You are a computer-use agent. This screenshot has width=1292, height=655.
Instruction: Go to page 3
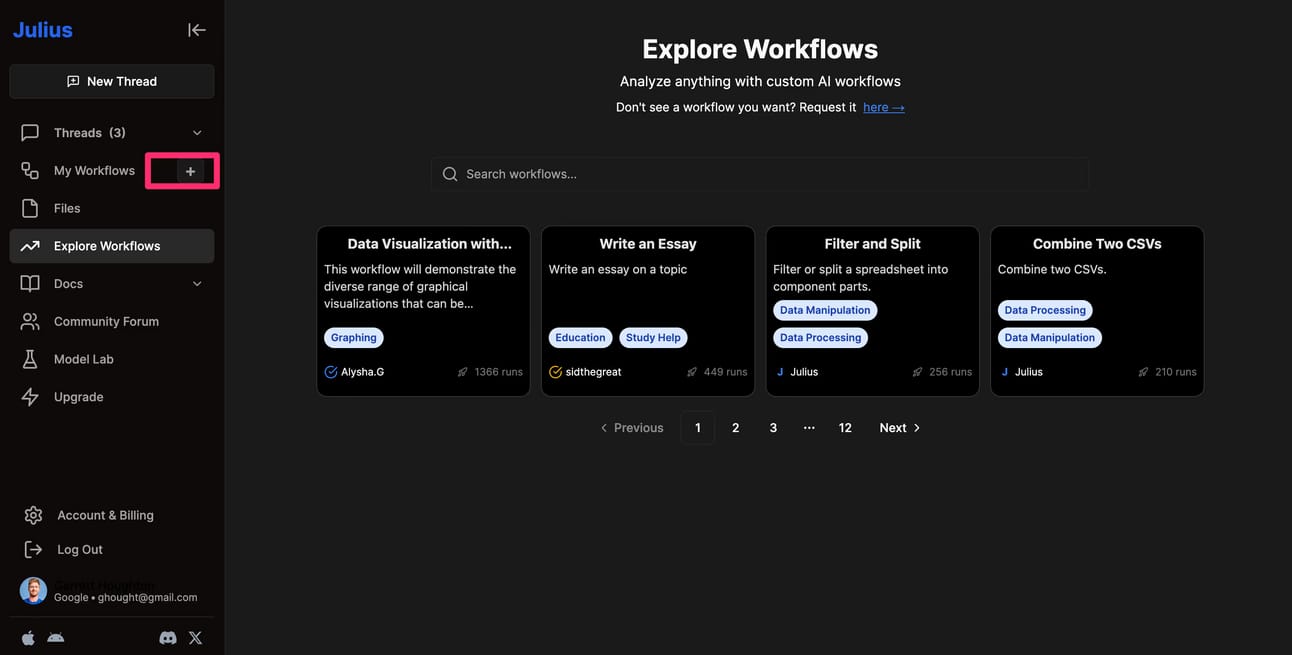773,428
